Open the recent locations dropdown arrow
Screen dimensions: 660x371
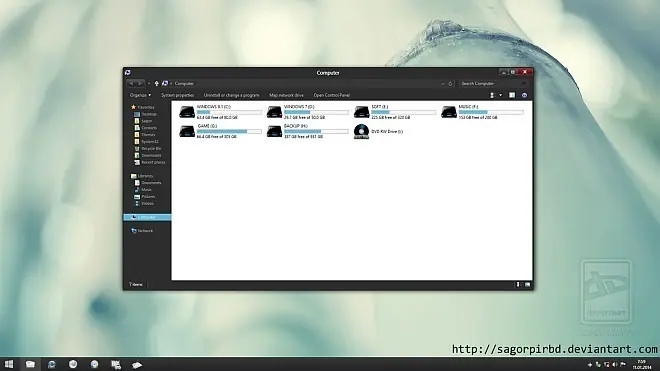pos(149,84)
